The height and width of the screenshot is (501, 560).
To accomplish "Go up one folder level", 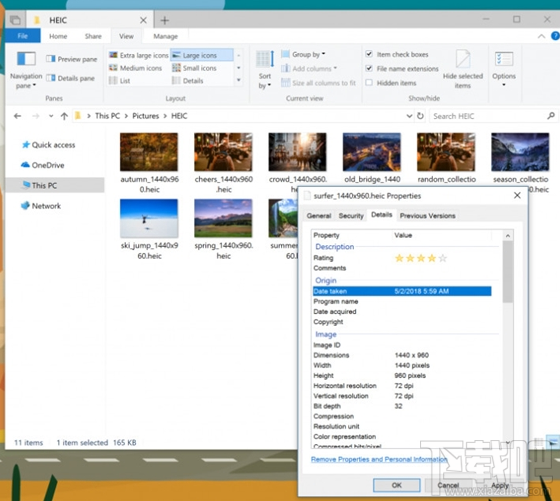I will pos(64,116).
